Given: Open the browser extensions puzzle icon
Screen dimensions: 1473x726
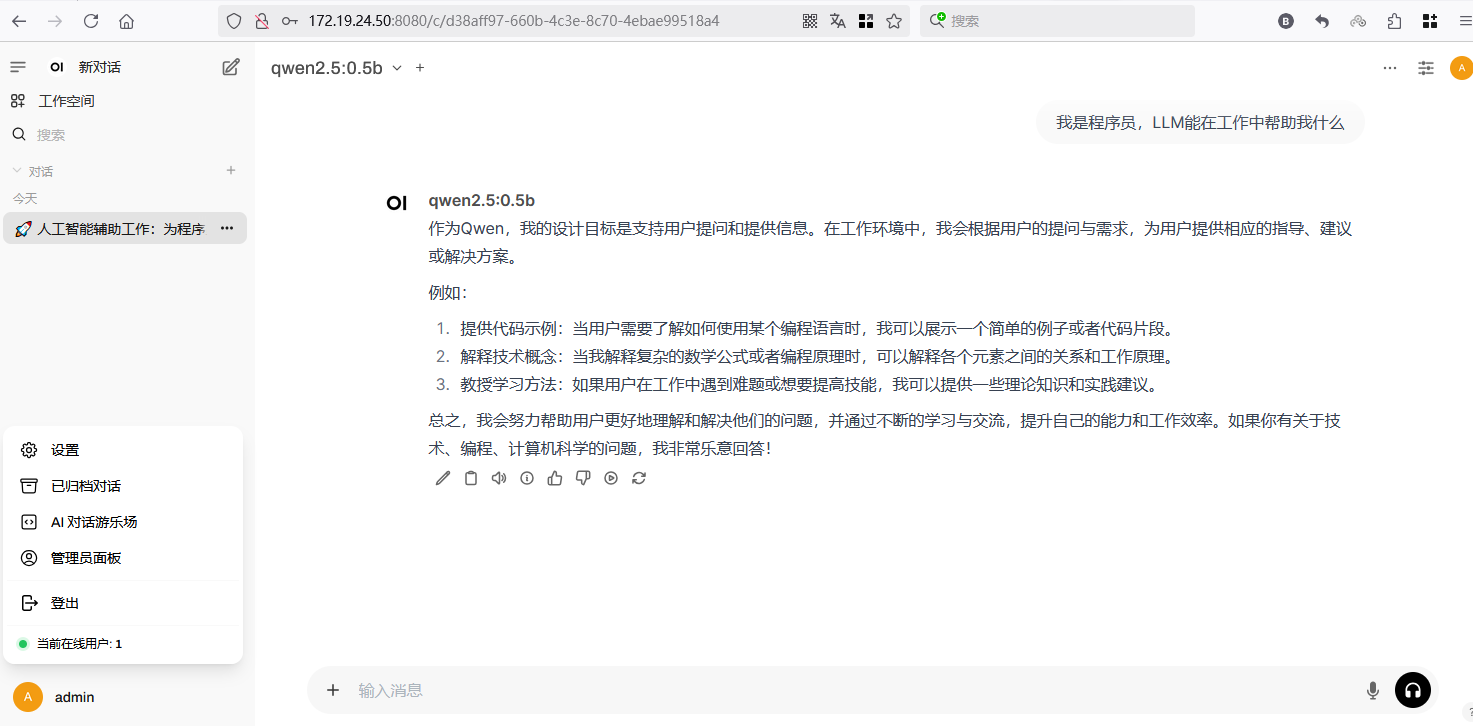Looking at the screenshot, I should tap(1395, 20).
